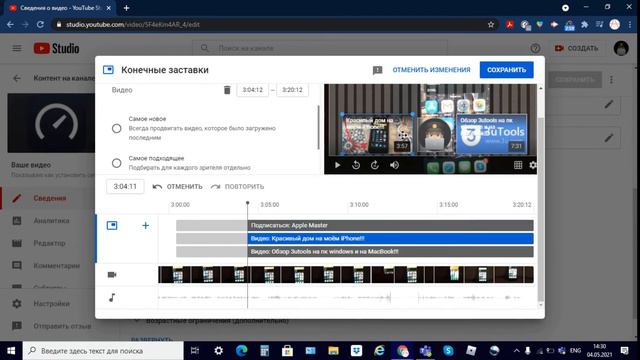Delete the video element with trash icon
The image size is (640, 360).
[x=227, y=90]
